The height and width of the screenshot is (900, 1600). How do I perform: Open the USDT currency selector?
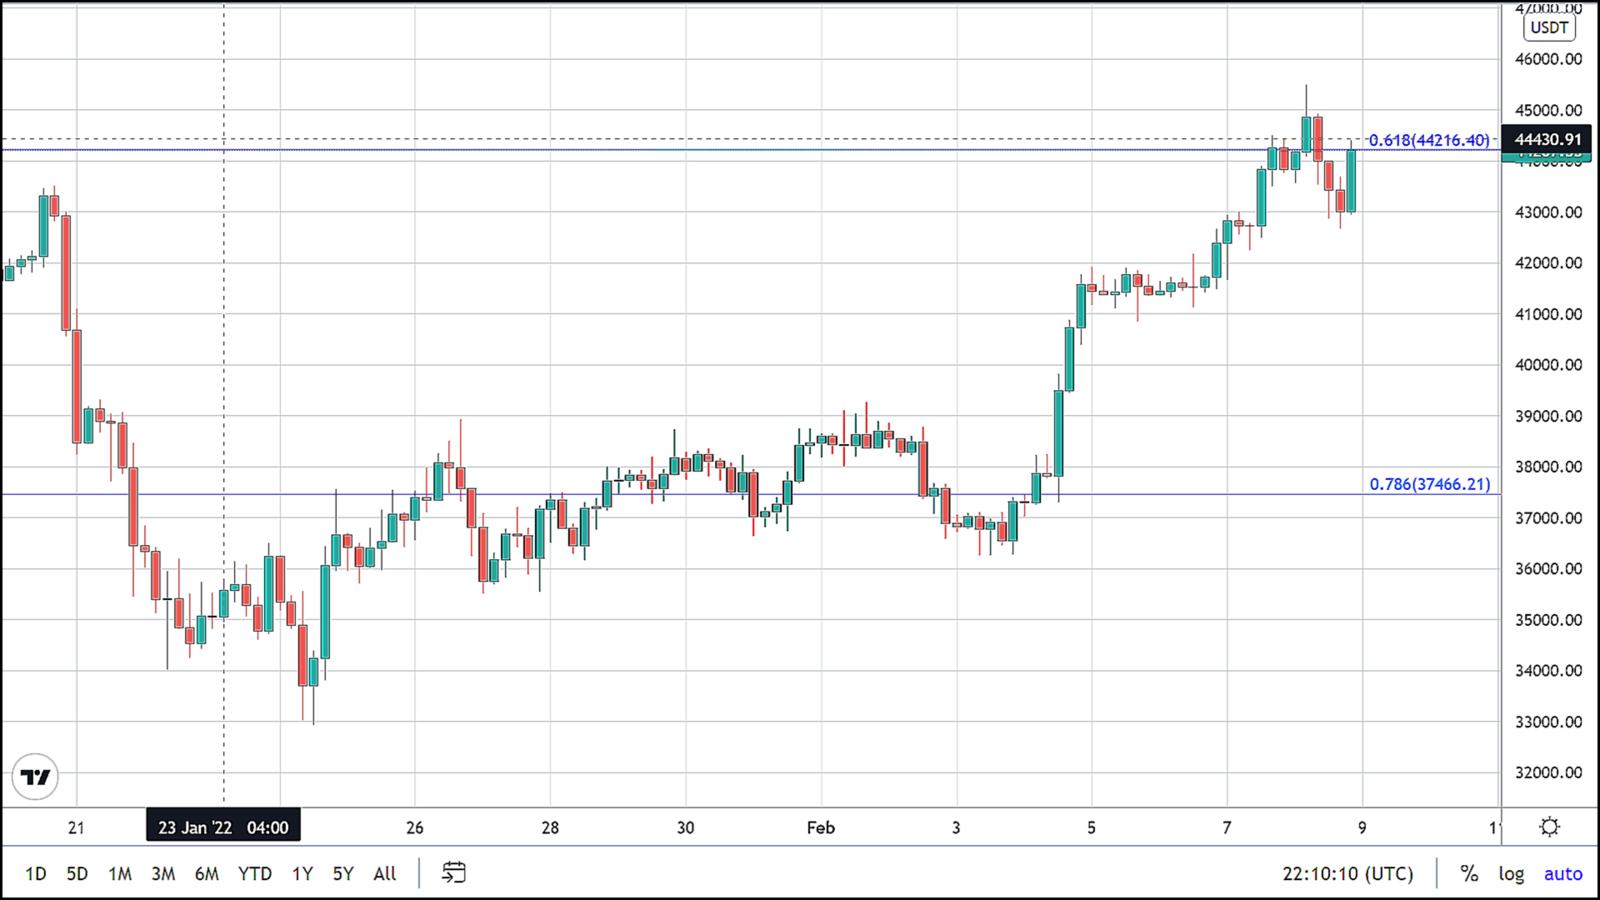tap(1549, 27)
